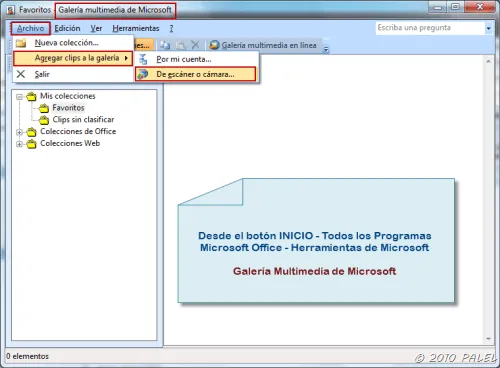Click the paste toolbar icon

180,45
